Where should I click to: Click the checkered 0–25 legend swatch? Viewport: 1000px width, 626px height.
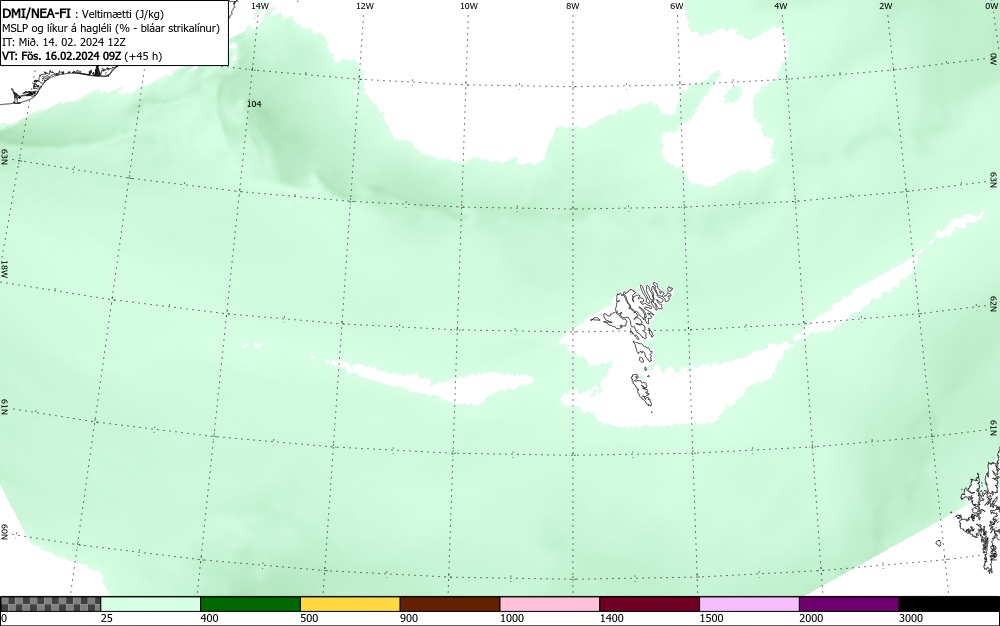[50, 604]
